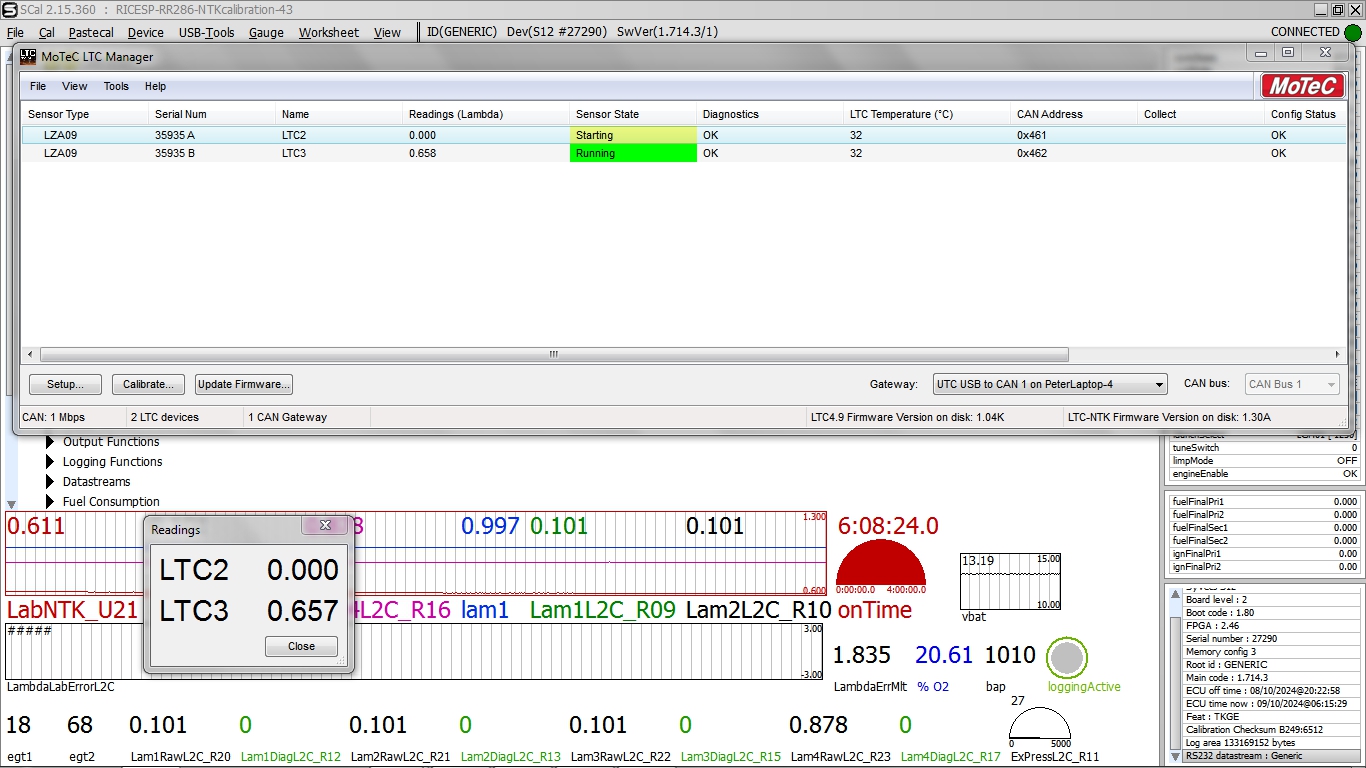Open the Pastecal menu
The image size is (1366, 768).
tap(91, 32)
